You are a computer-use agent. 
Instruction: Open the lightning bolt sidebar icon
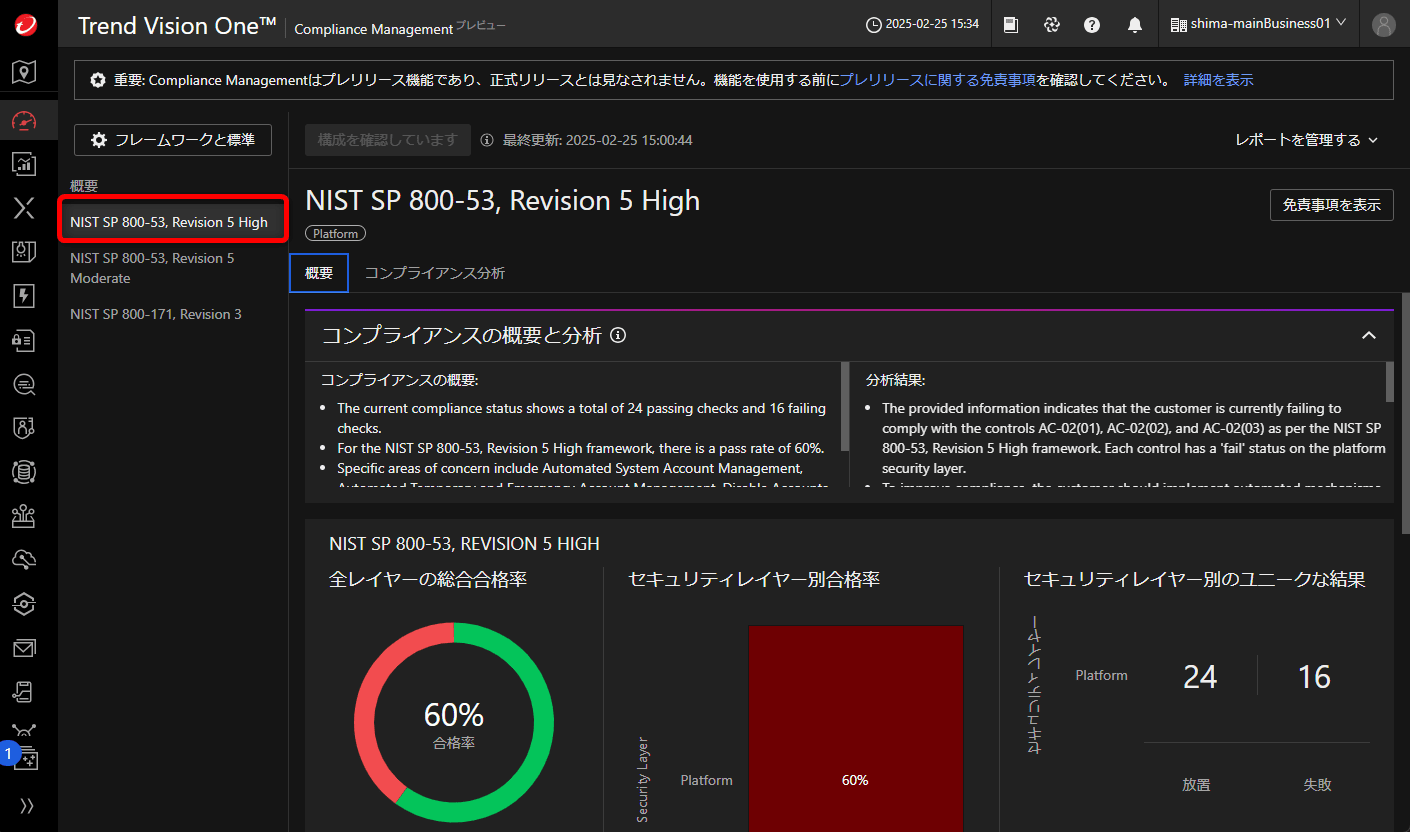coord(24,296)
